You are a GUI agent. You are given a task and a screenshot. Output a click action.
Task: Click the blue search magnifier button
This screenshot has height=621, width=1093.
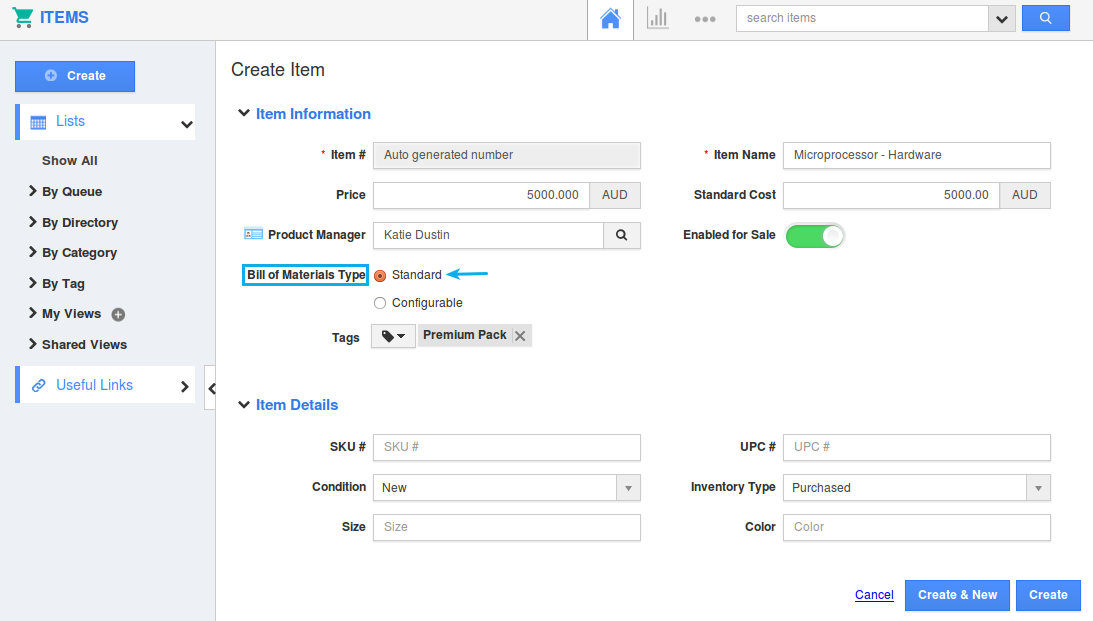[1045, 18]
